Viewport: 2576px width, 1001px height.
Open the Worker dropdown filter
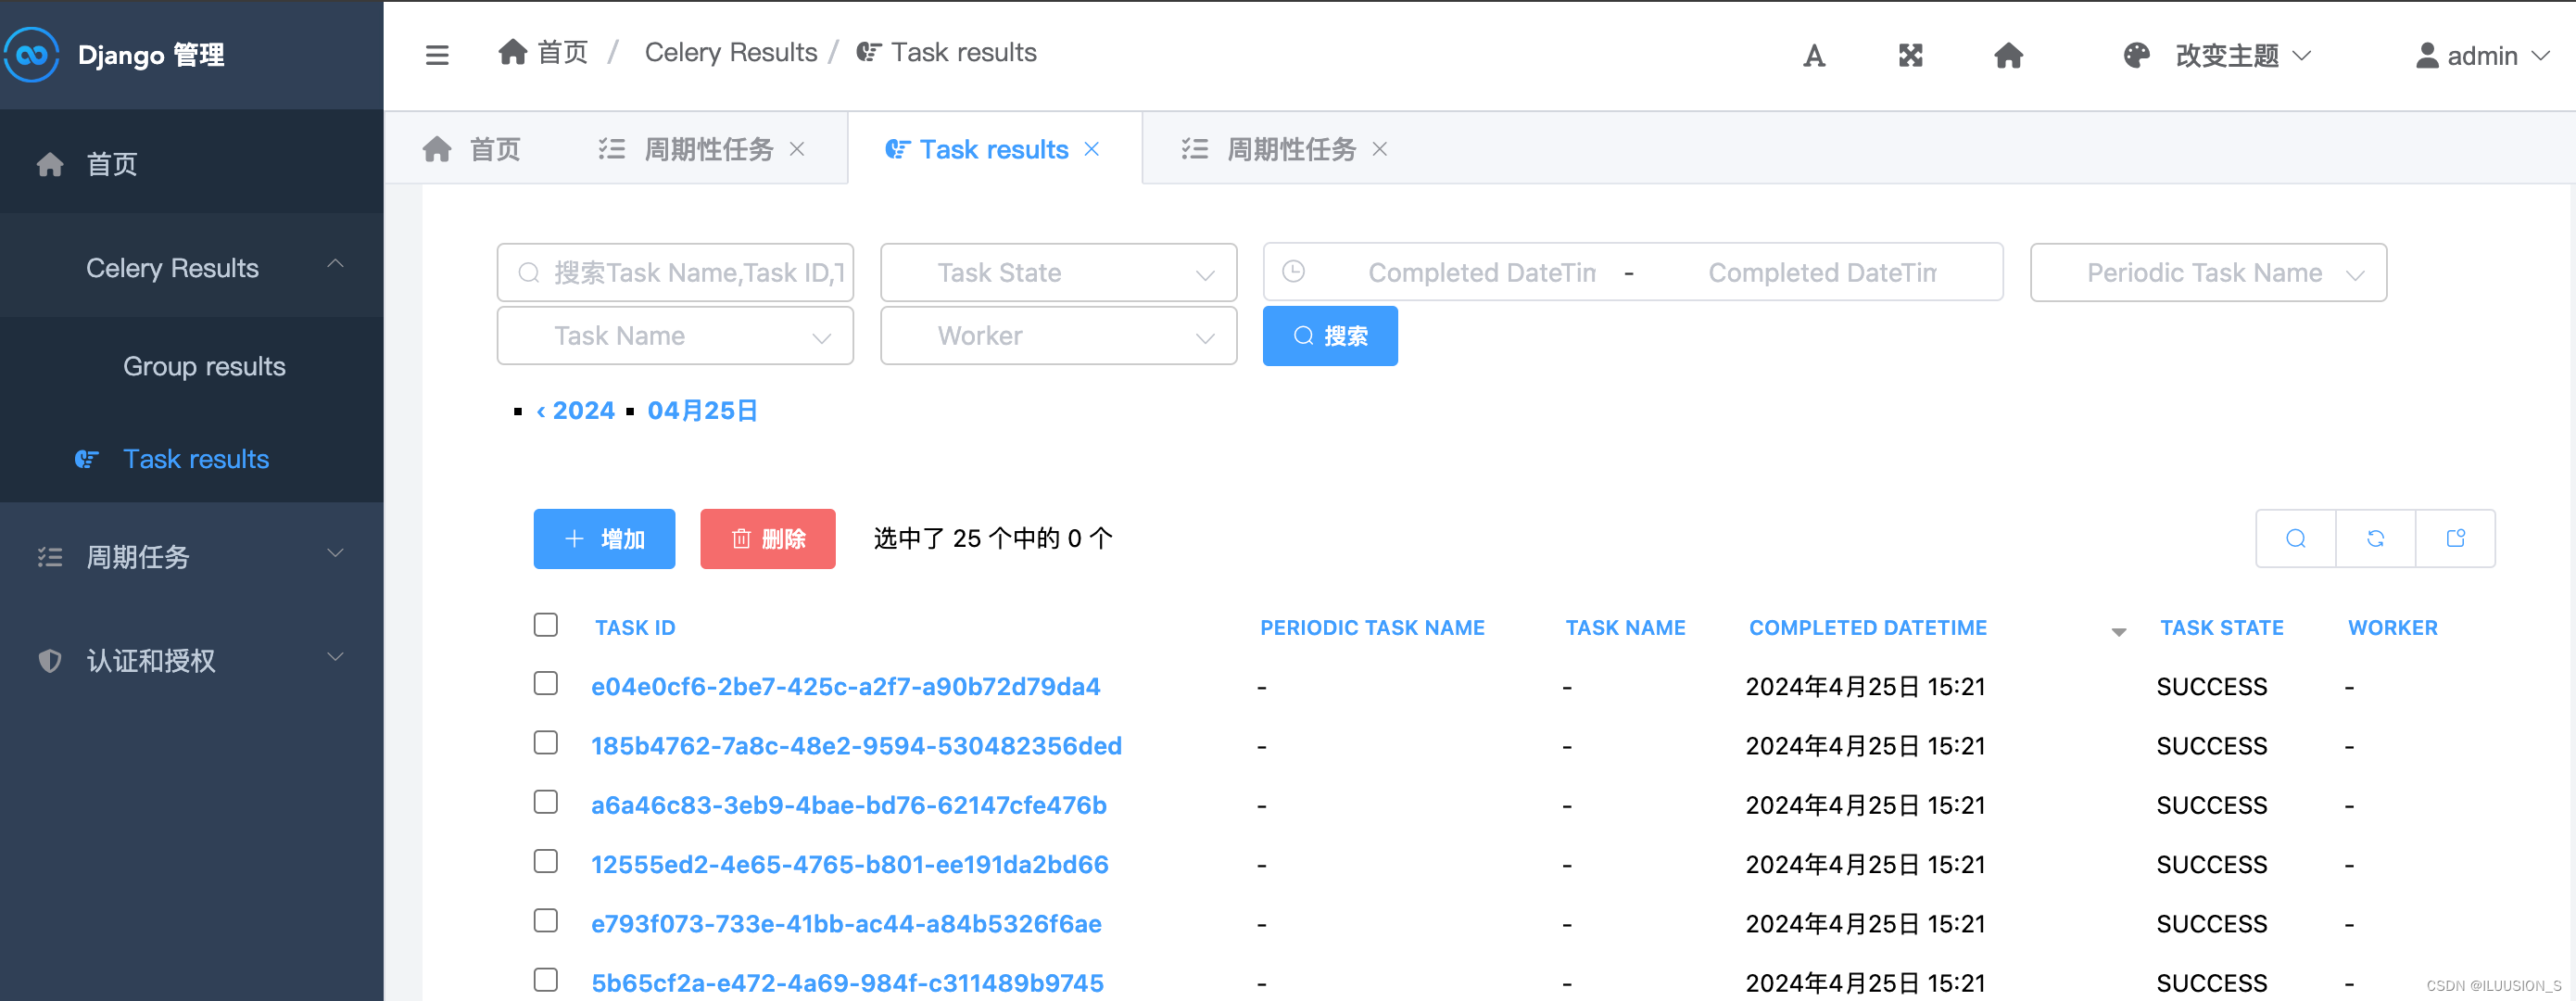coord(1059,336)
